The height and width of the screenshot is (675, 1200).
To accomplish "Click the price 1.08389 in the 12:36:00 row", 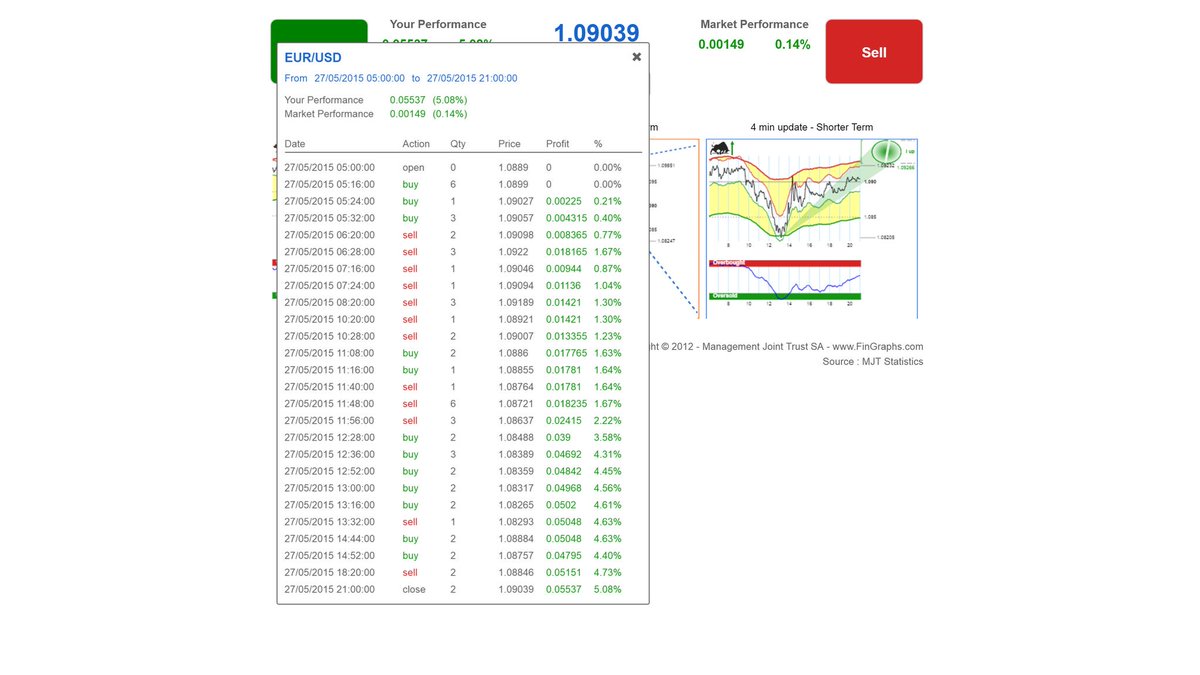I will tap(517, 455).
